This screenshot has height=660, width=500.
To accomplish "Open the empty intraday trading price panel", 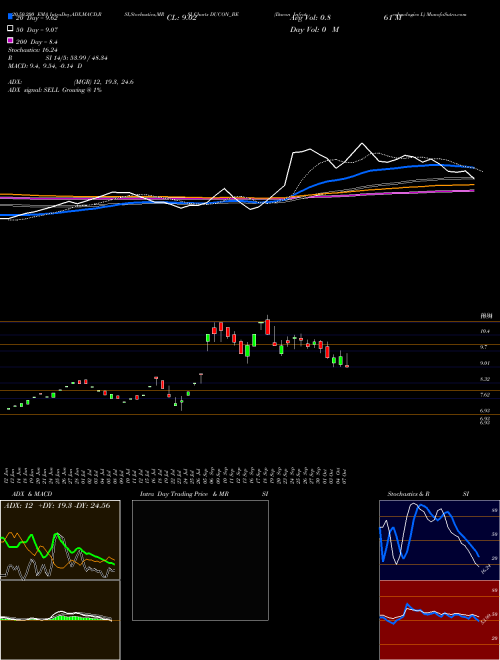I will [x=200, y=560].
